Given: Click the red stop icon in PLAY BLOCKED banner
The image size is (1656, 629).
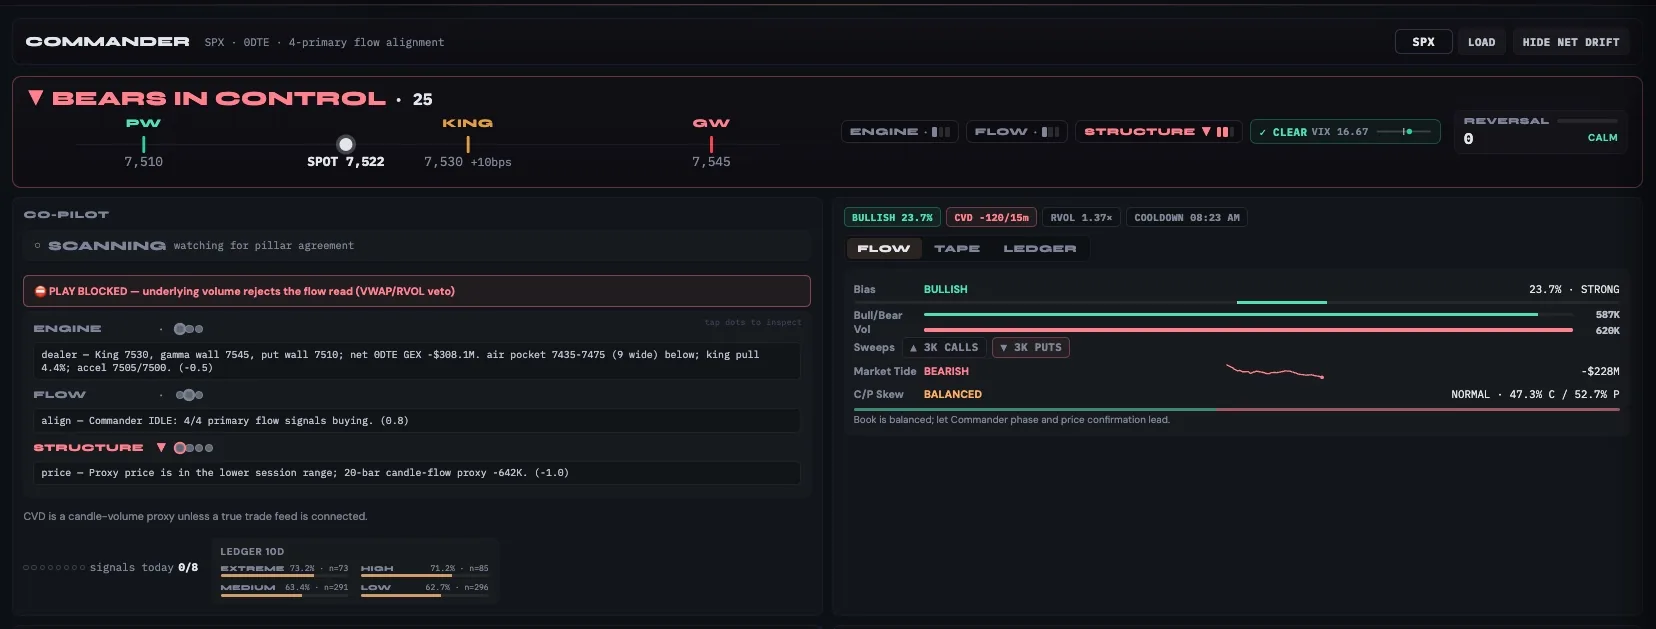Looking at the screenshot, I should pos(41,291).
